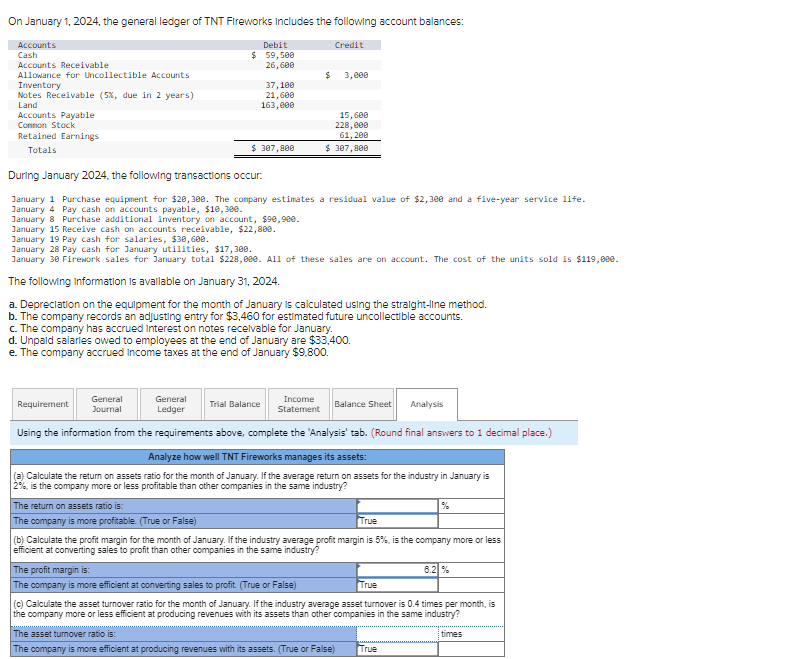Click item b about the $3,460 adjusting entry
The height and width of the screenshot is (659, 786).
[236, 317]
